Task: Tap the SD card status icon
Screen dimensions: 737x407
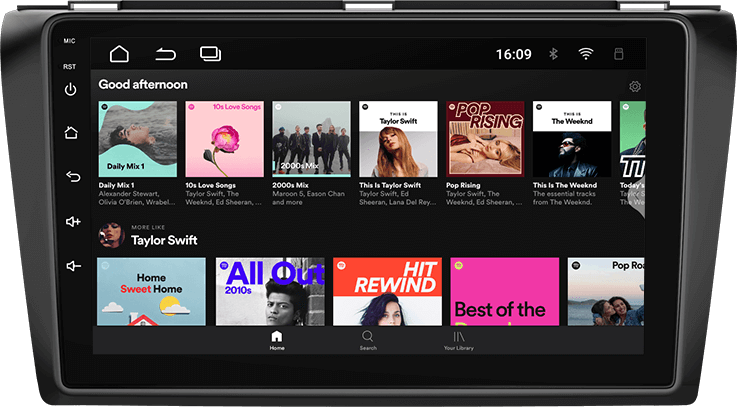Action: click(x=619, y=54)
